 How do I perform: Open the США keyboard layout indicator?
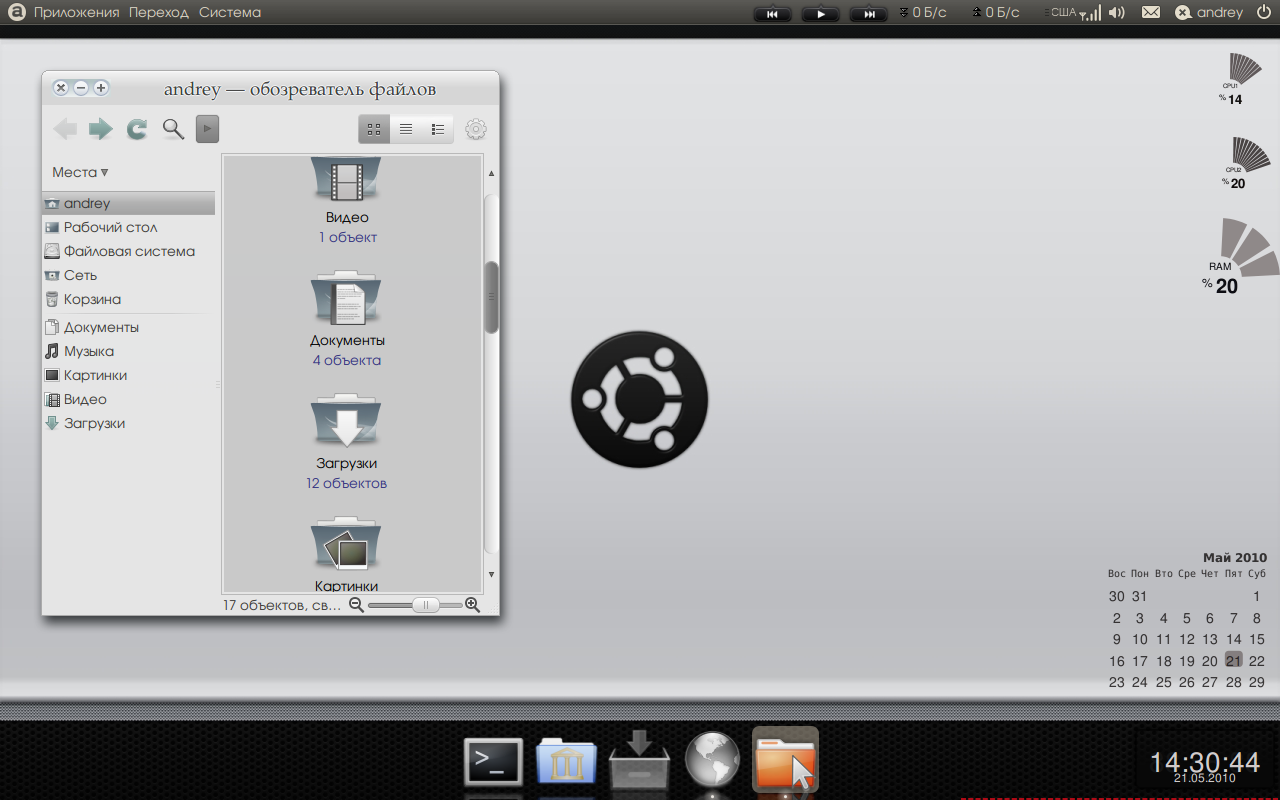(x=1062, y=12)
